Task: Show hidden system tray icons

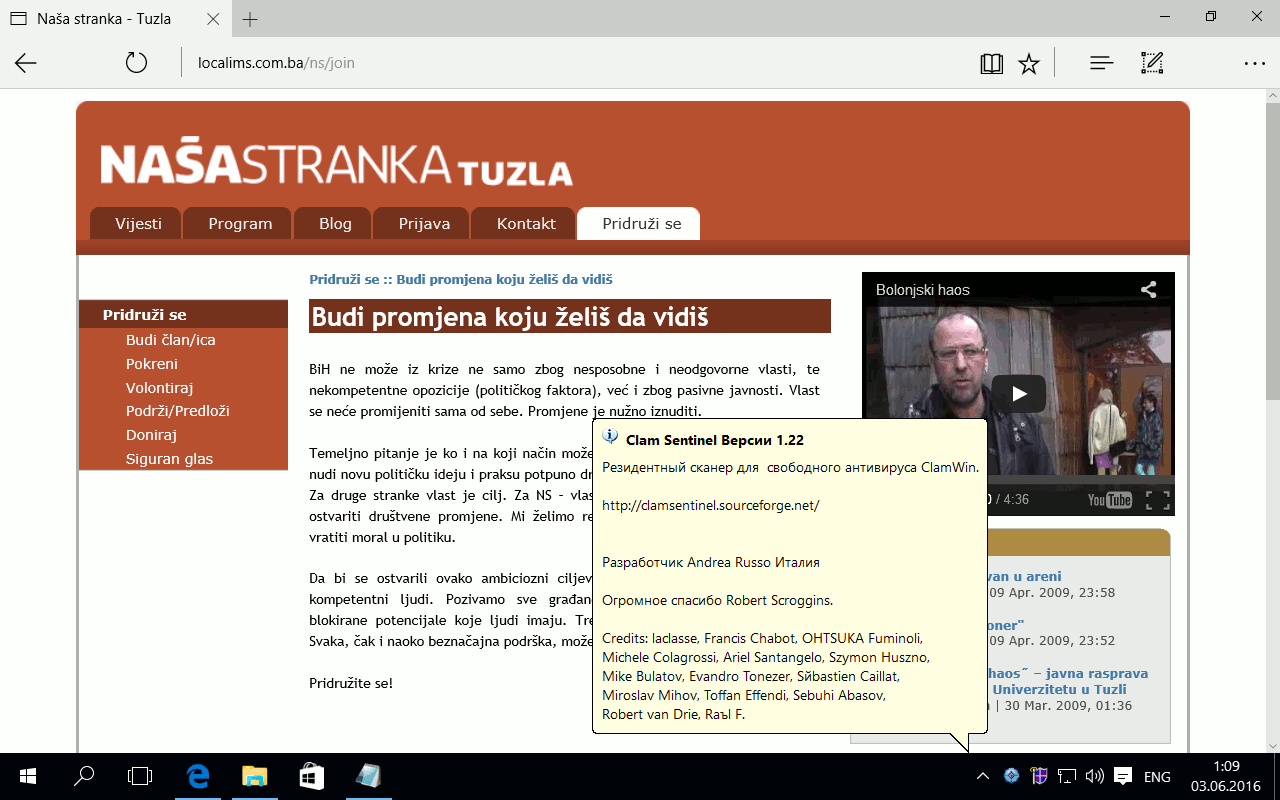Action: click(x=983, y=776)
